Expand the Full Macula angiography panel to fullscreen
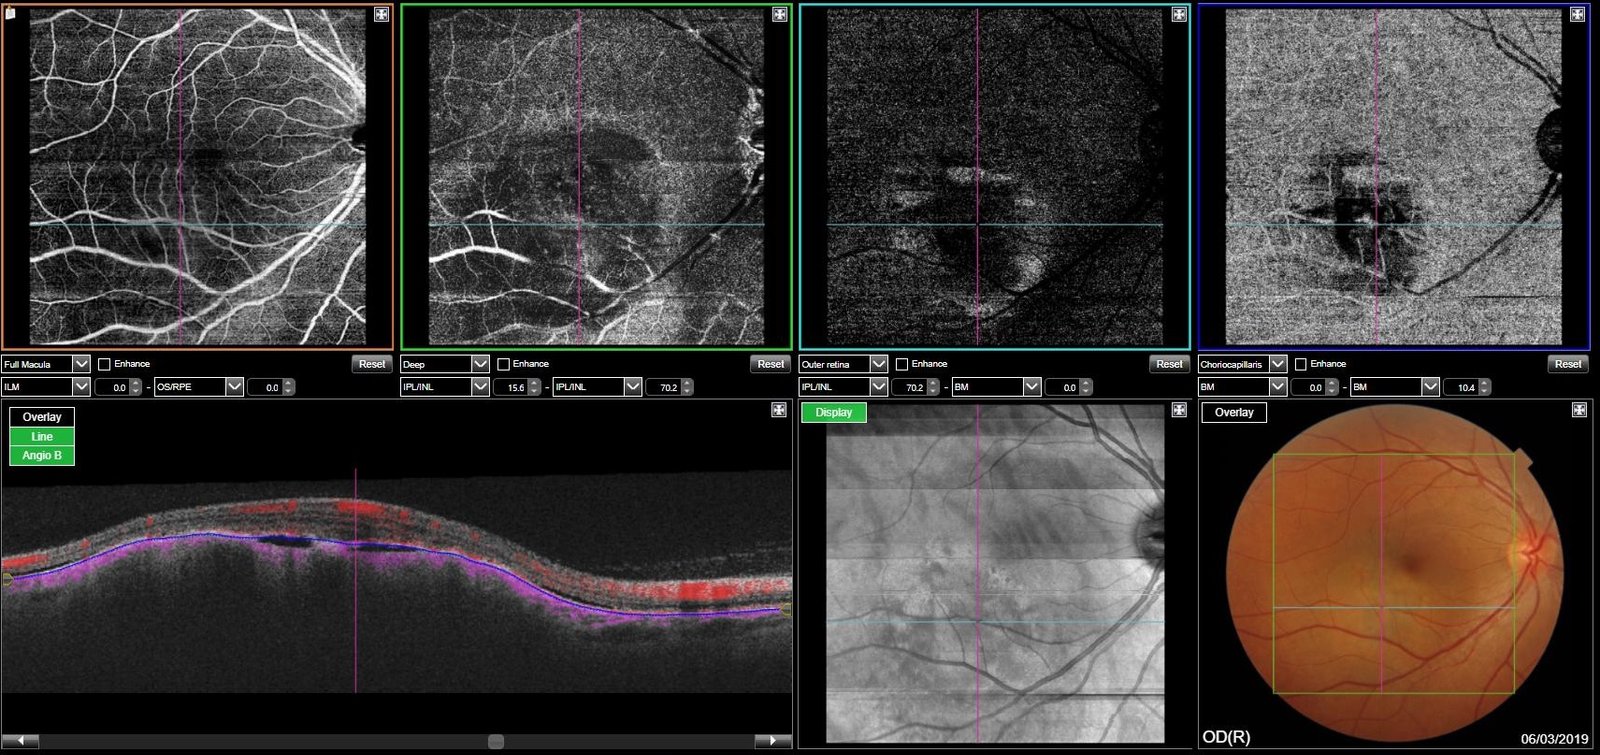1600x755 pixels. 381,15
